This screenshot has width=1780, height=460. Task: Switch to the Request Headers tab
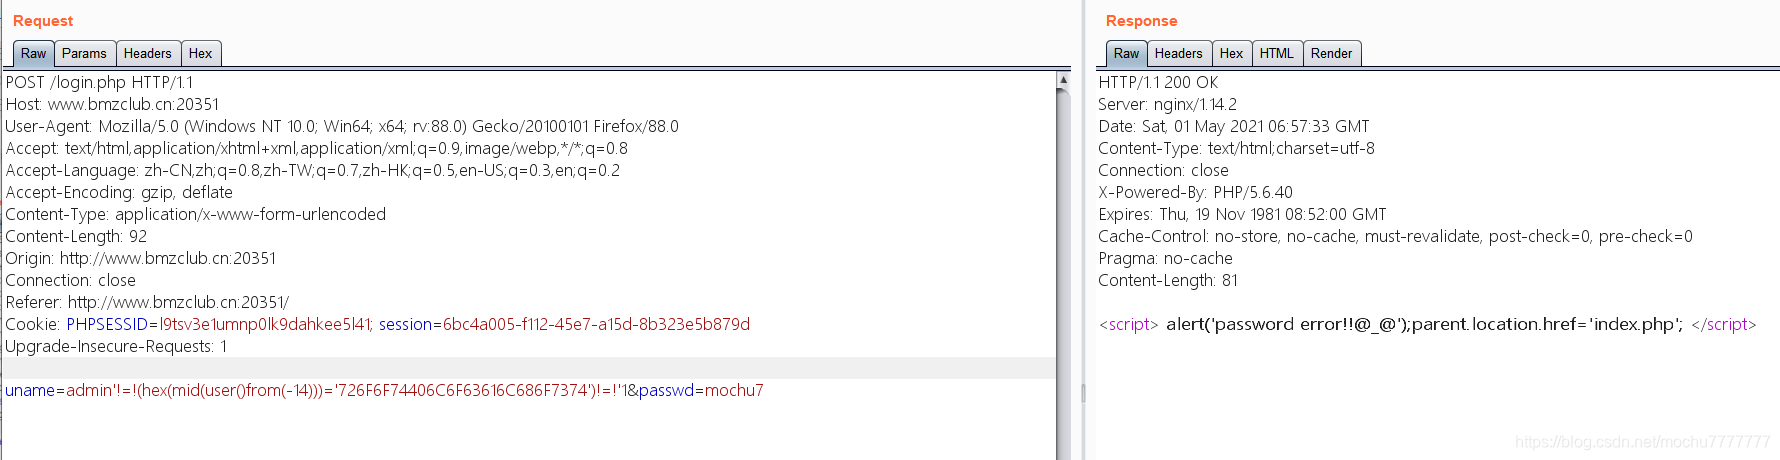point(148,54)
